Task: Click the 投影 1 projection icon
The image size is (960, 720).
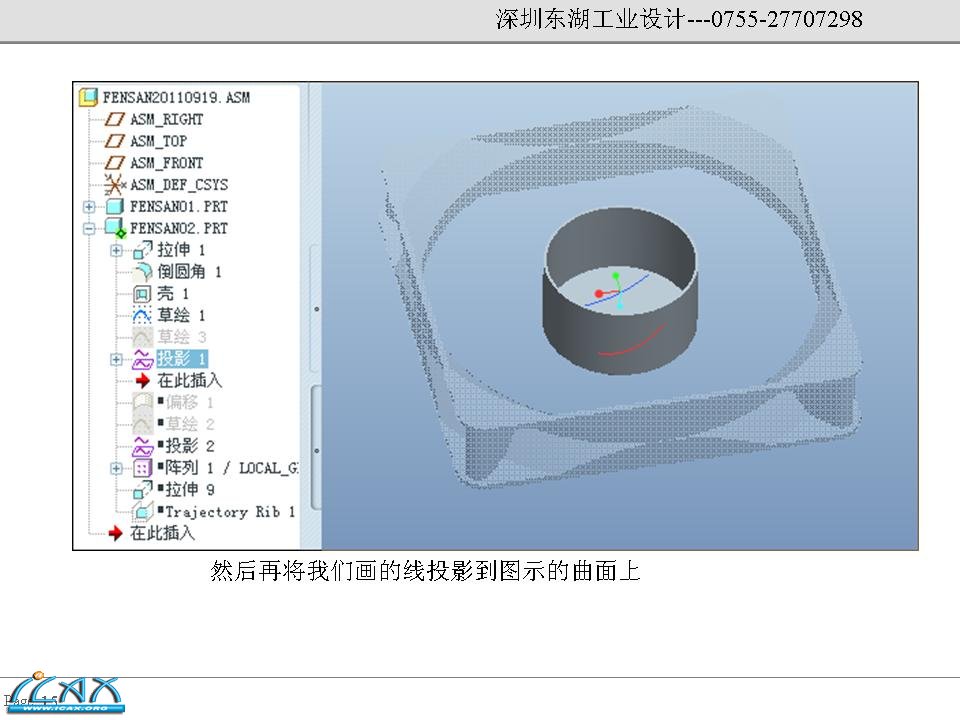Action: click(142, 359)
